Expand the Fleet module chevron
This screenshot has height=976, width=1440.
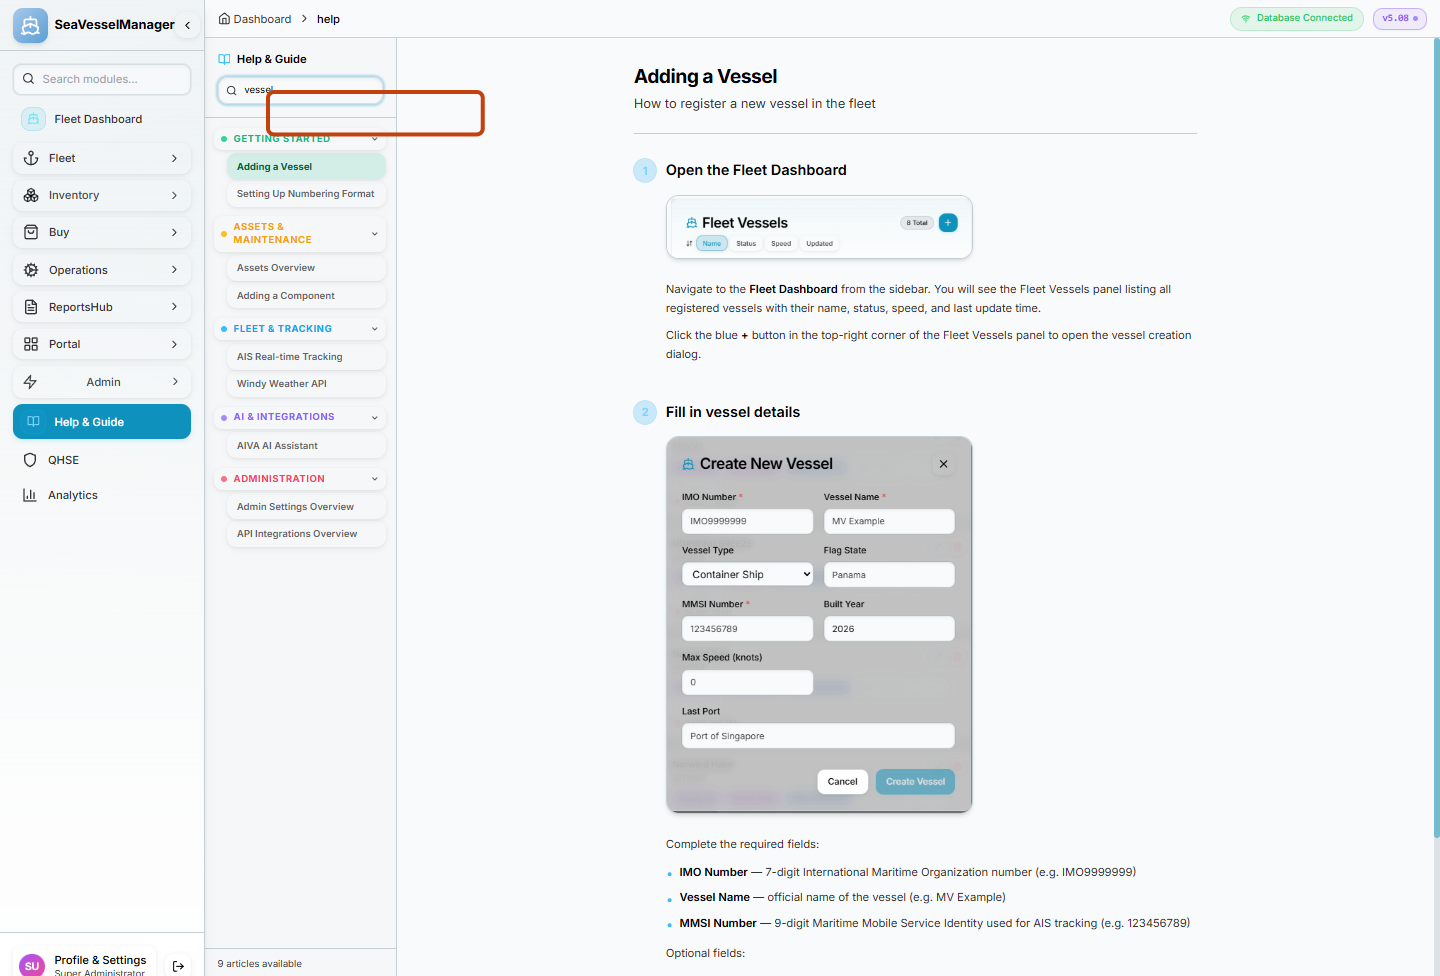174,158
